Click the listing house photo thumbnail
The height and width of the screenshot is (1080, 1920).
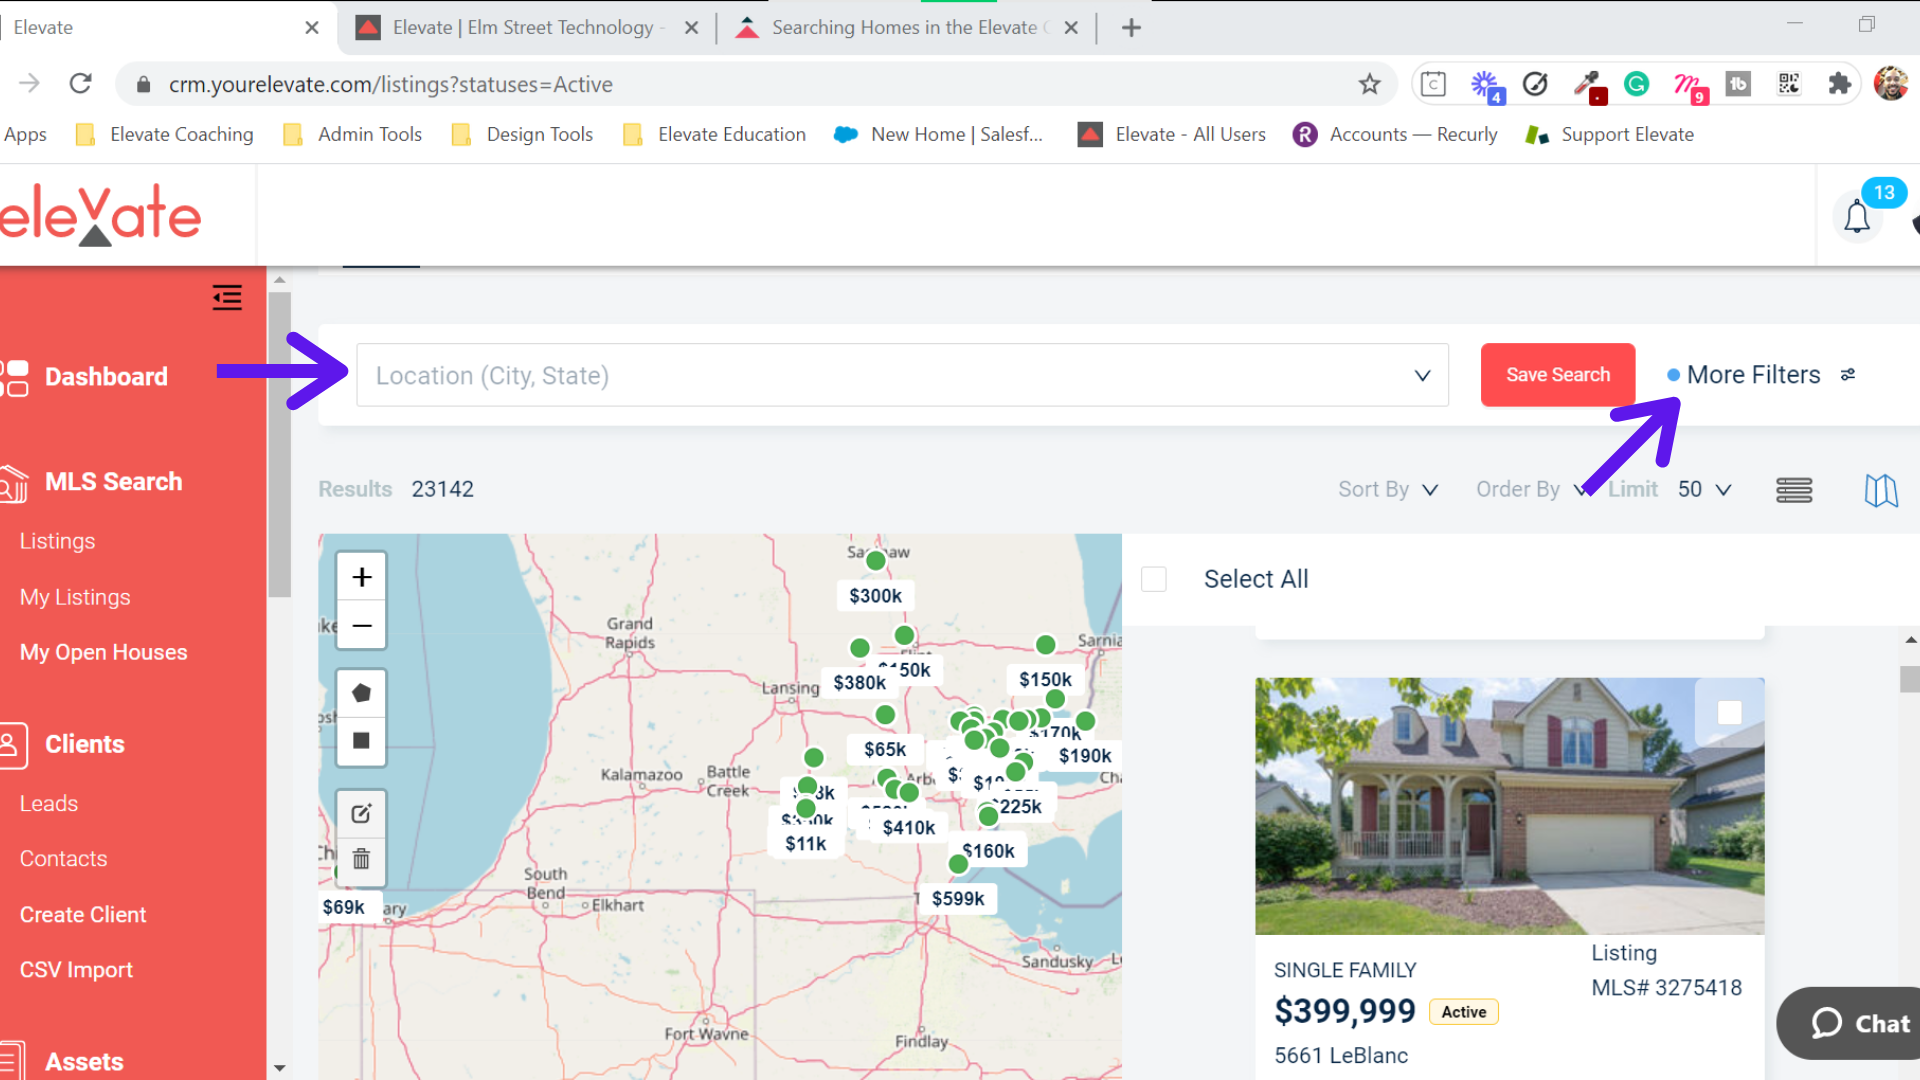click(x=1510, y=806)
